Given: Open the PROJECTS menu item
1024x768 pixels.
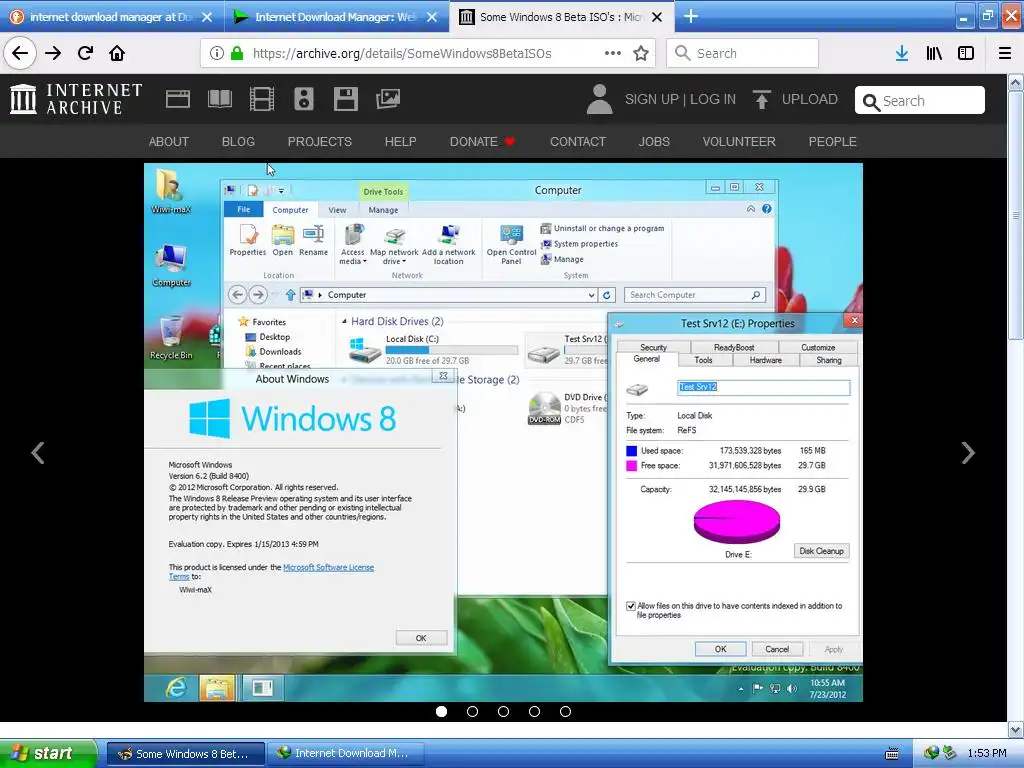Looking at the screenshot, I should coord(319,142).
